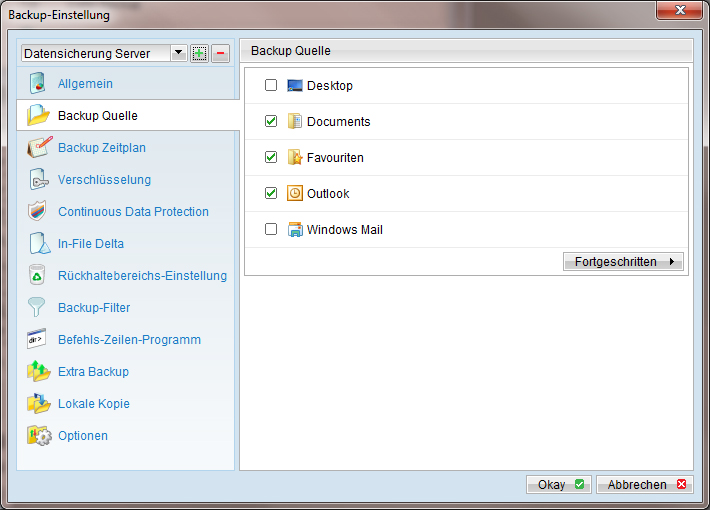Click the Lokale Kopie folder icon
710x510 pixels.
(38, 403)
